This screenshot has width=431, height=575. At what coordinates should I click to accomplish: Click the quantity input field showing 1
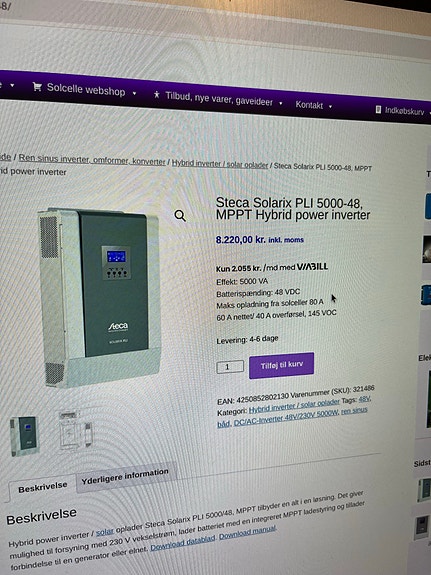click(230, 367)
